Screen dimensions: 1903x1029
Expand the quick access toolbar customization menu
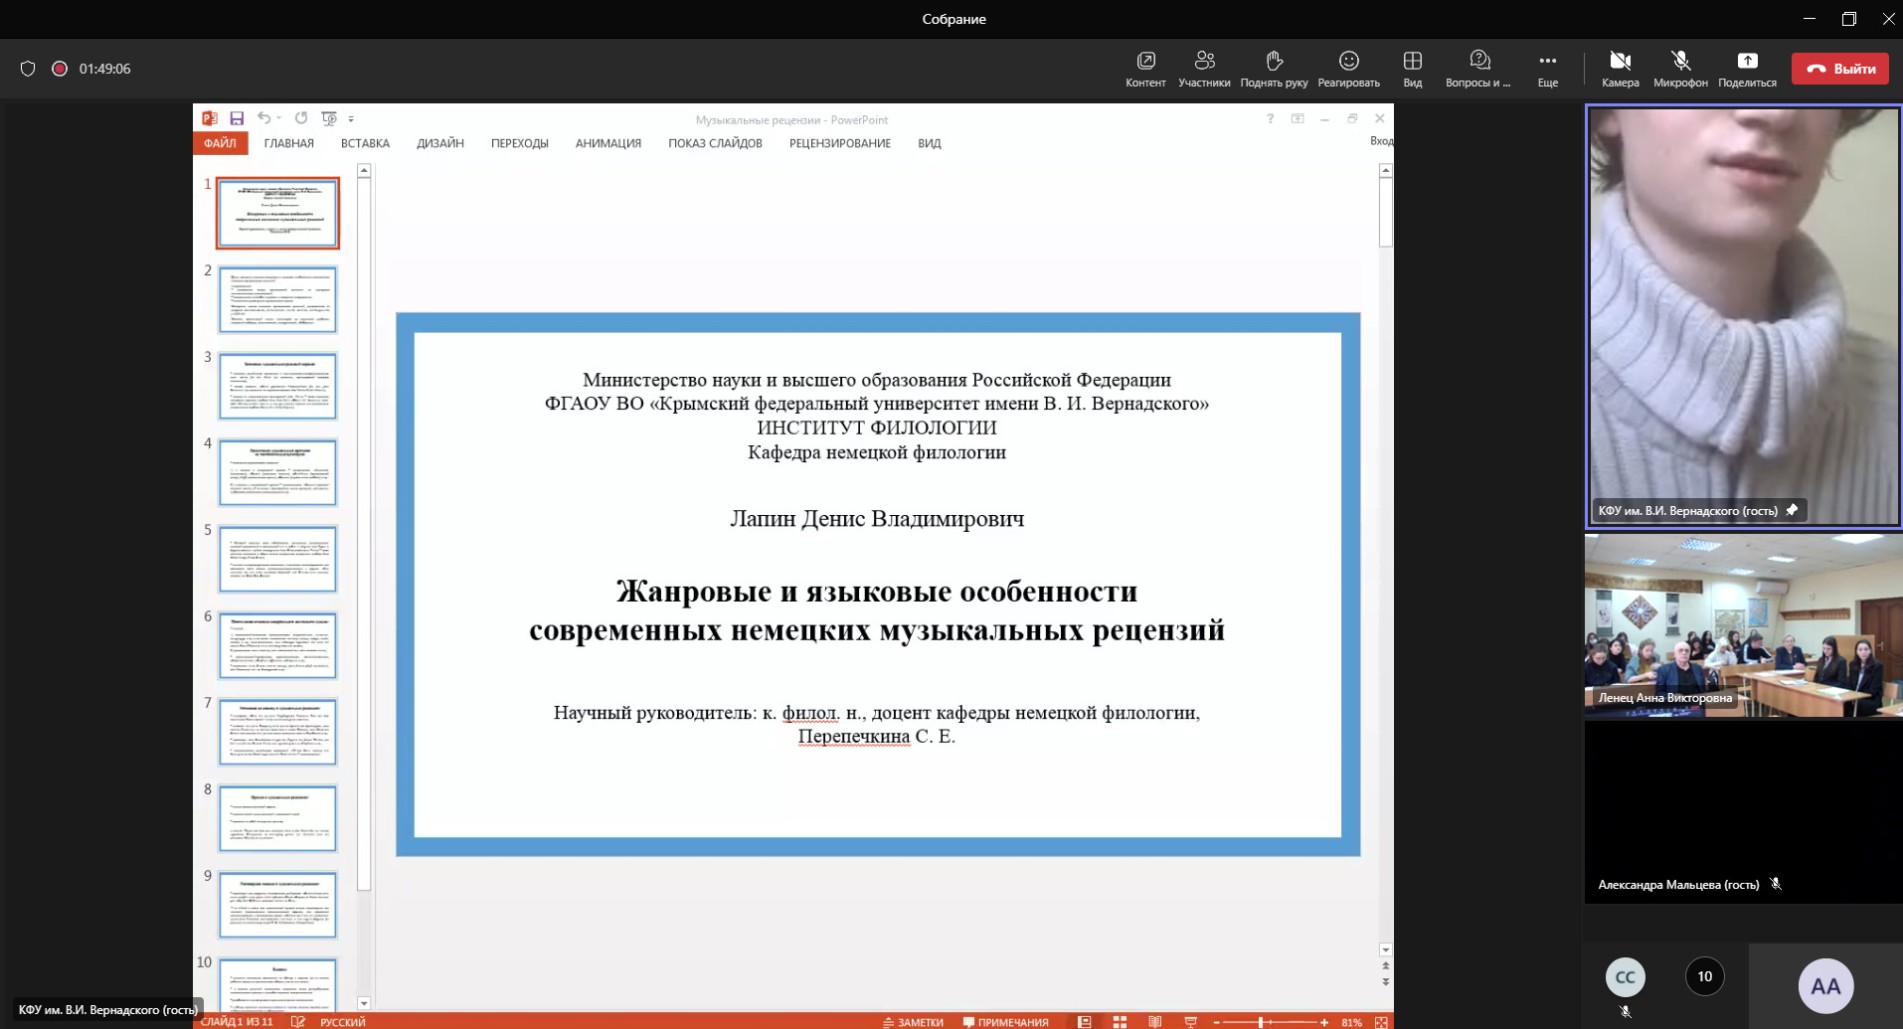coord(352,118)
